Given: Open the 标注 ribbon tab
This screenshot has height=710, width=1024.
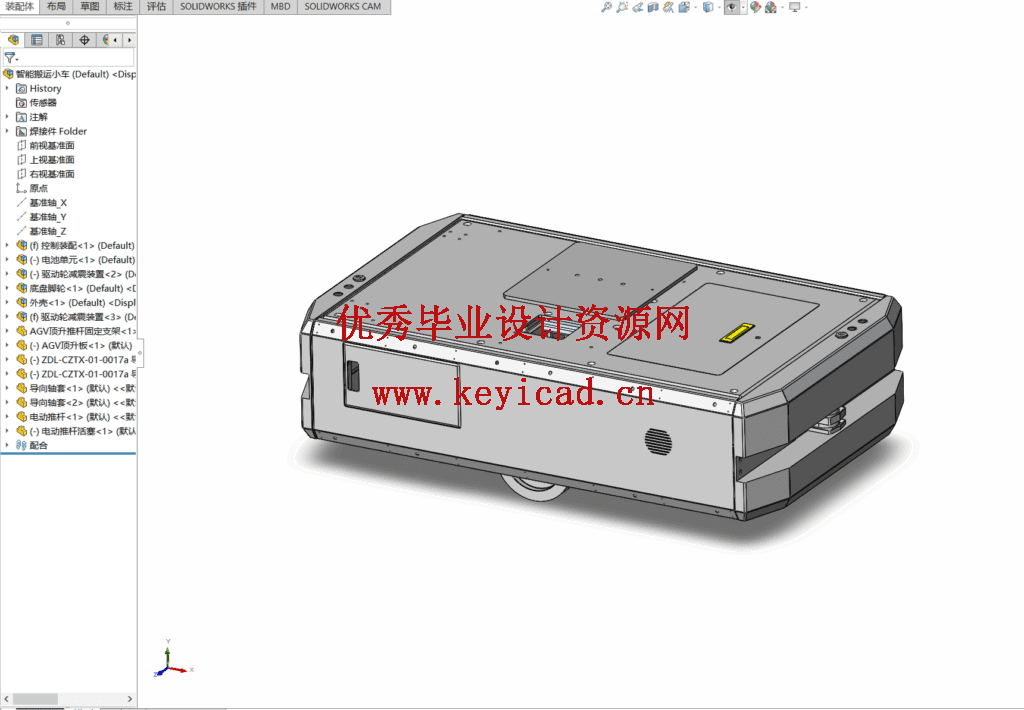Looking at the screenshot, I should click(x=123, y=7).
